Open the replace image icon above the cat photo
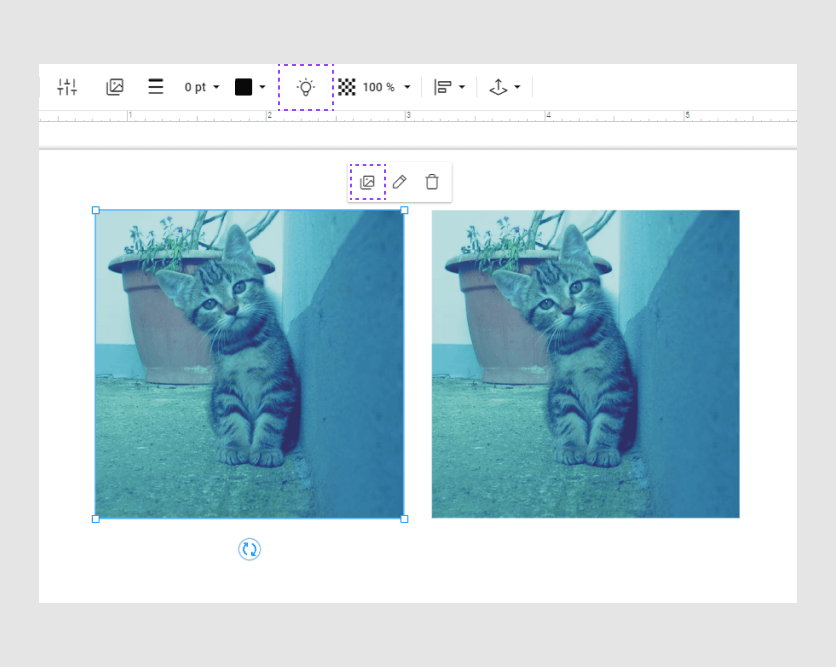 [367, 182]
